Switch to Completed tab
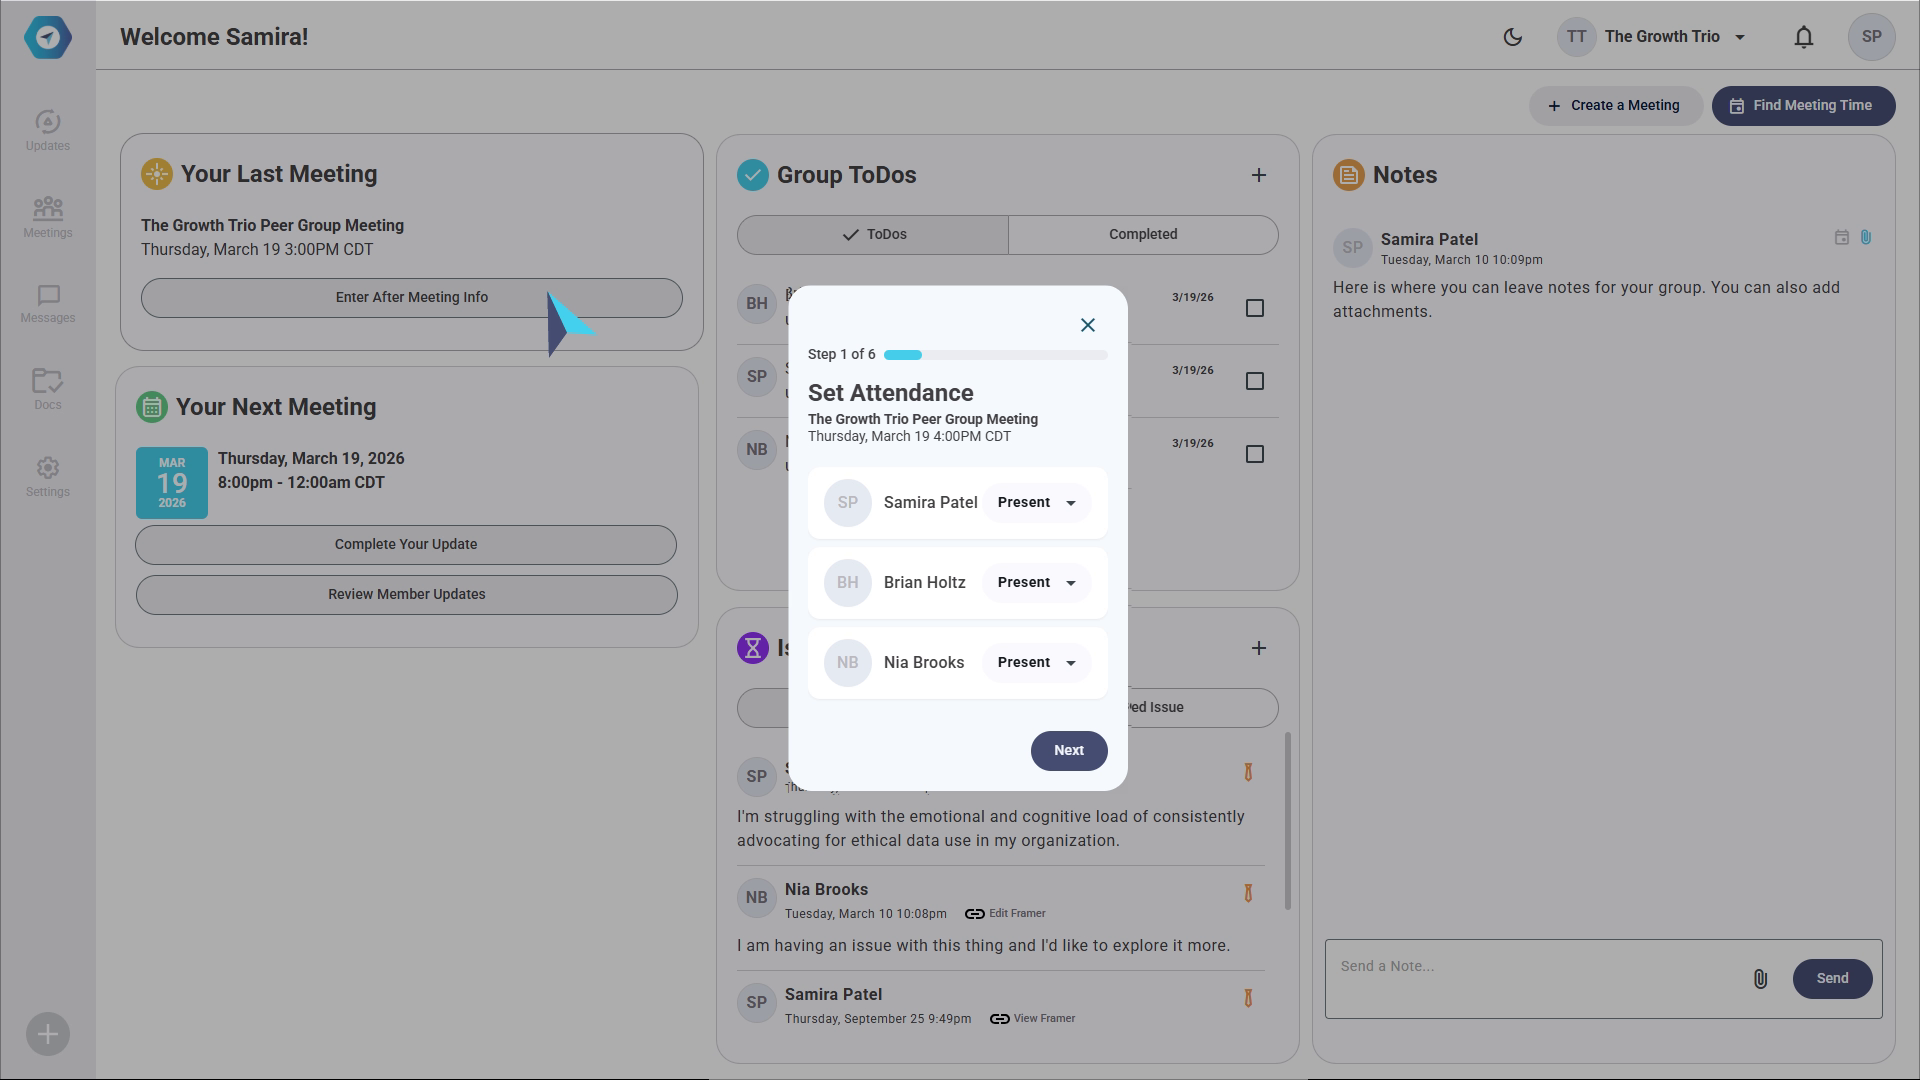Screen dimensions: 1920x1080 click(x=1142, y=234)
